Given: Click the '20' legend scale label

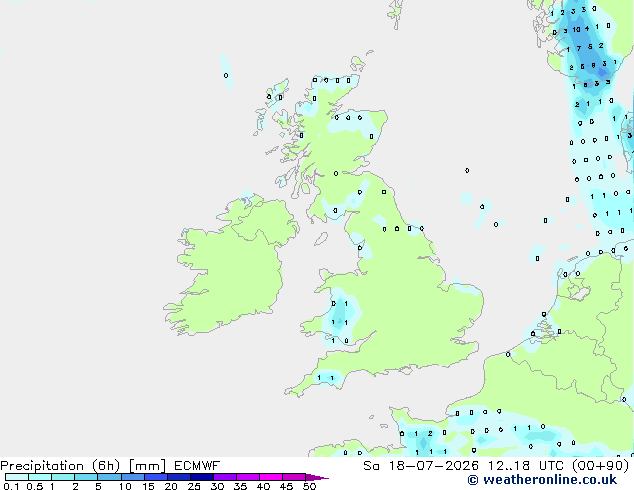Looking at the screenshot, I should point(171,486).
